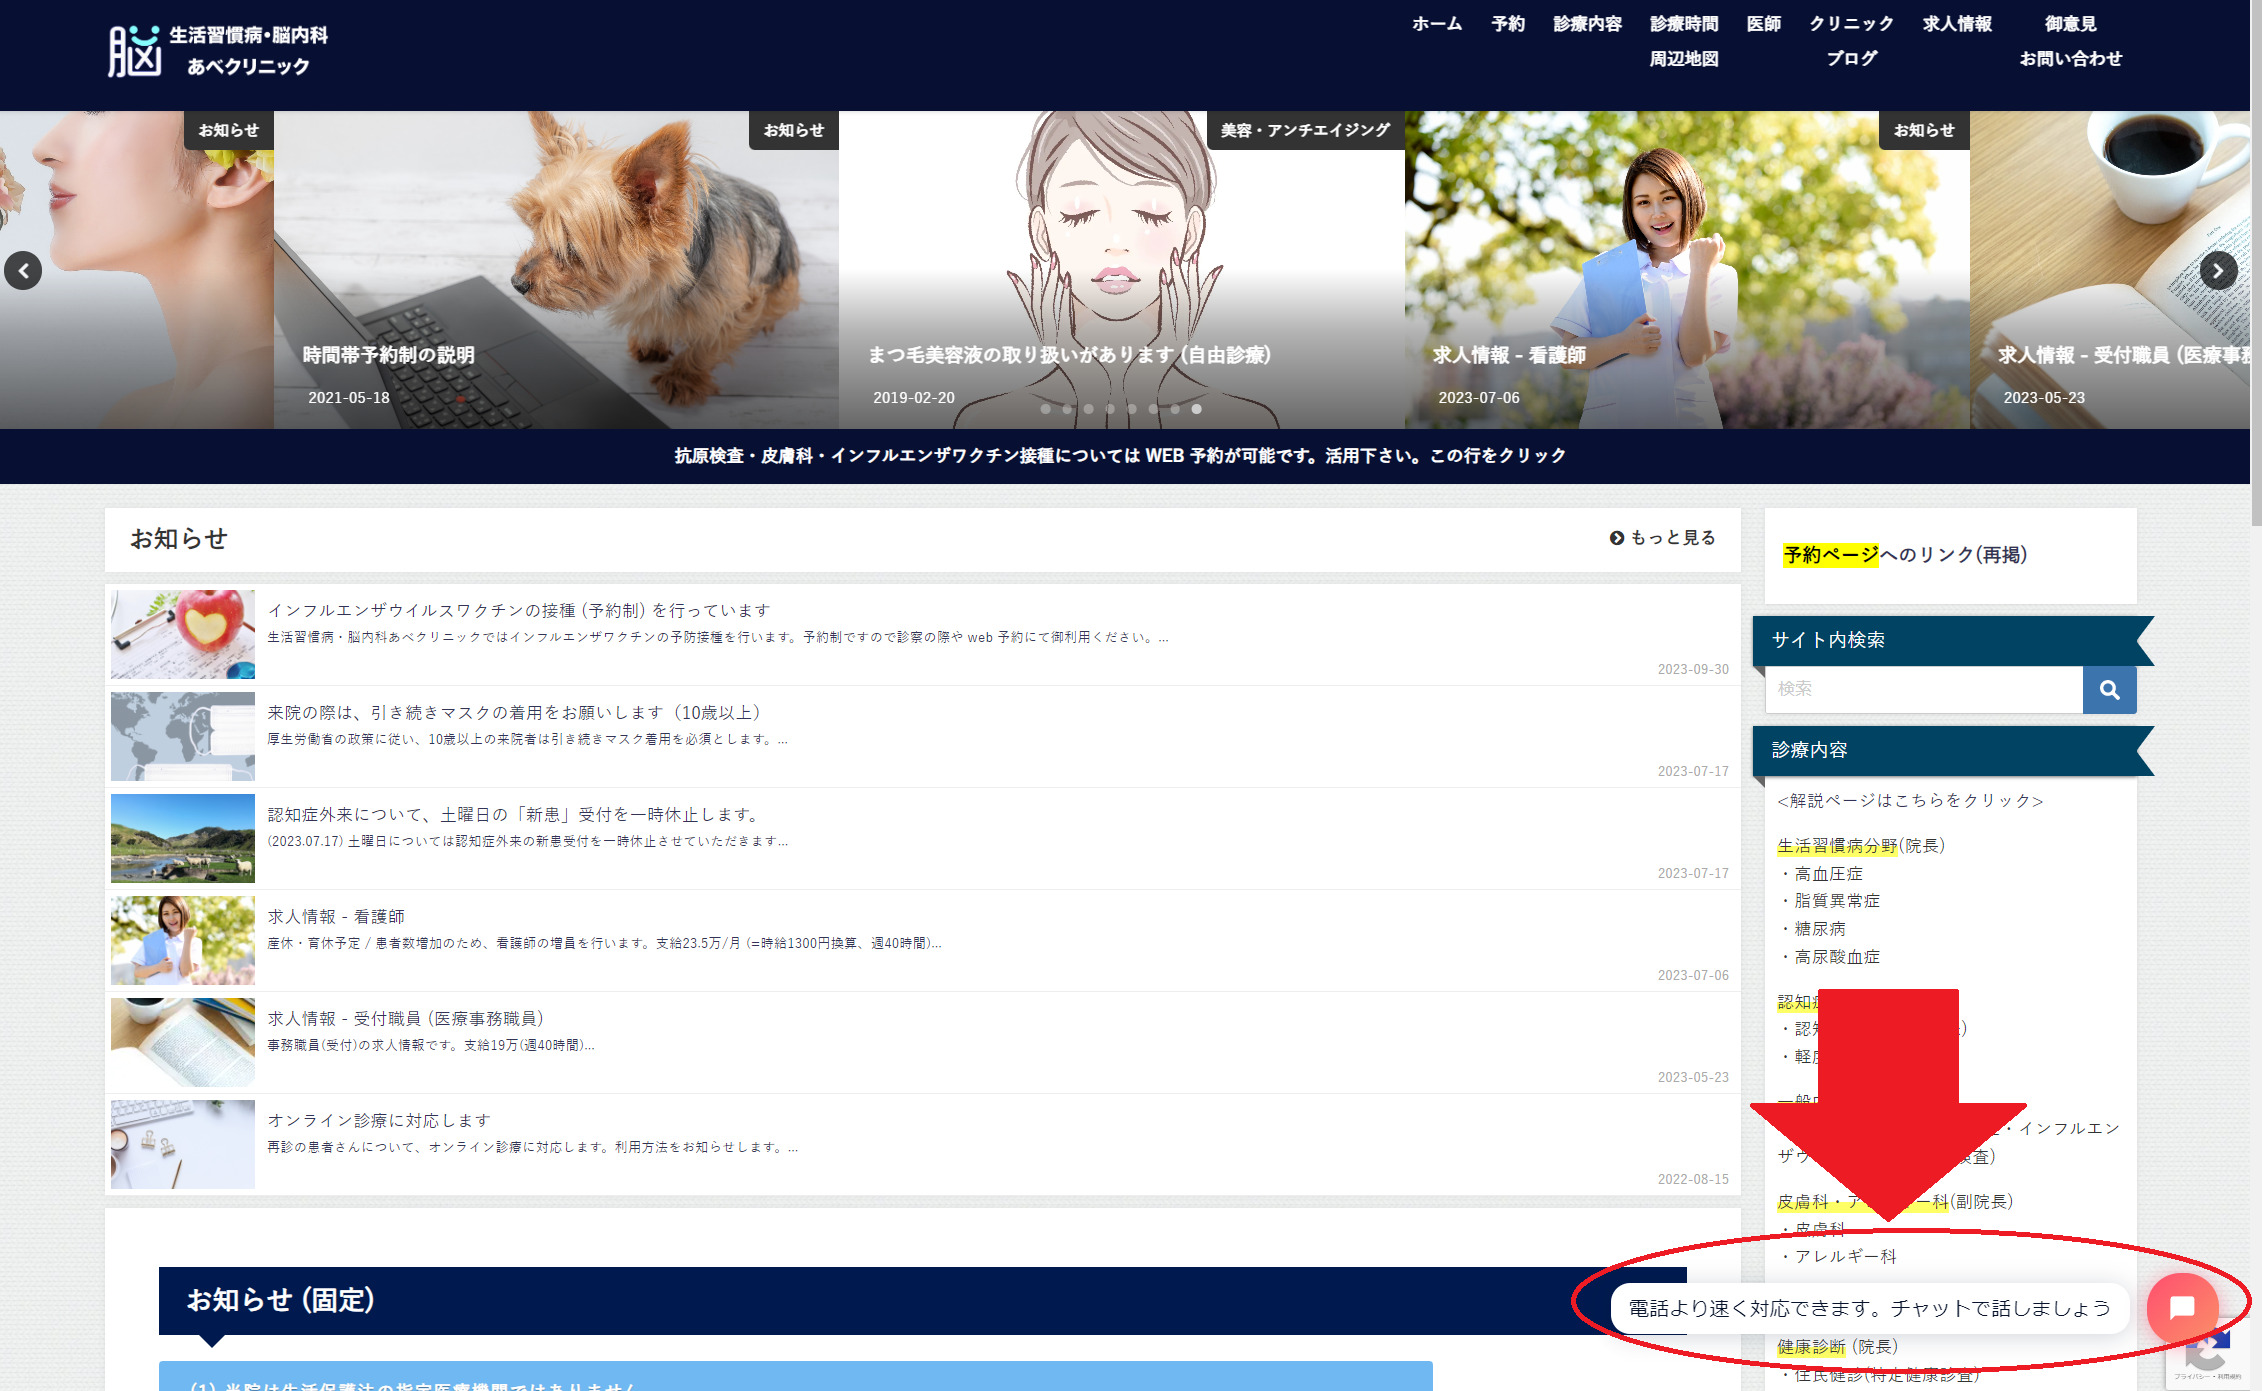
Task: Open the 予約 menu item
Action: point(1507,24)
